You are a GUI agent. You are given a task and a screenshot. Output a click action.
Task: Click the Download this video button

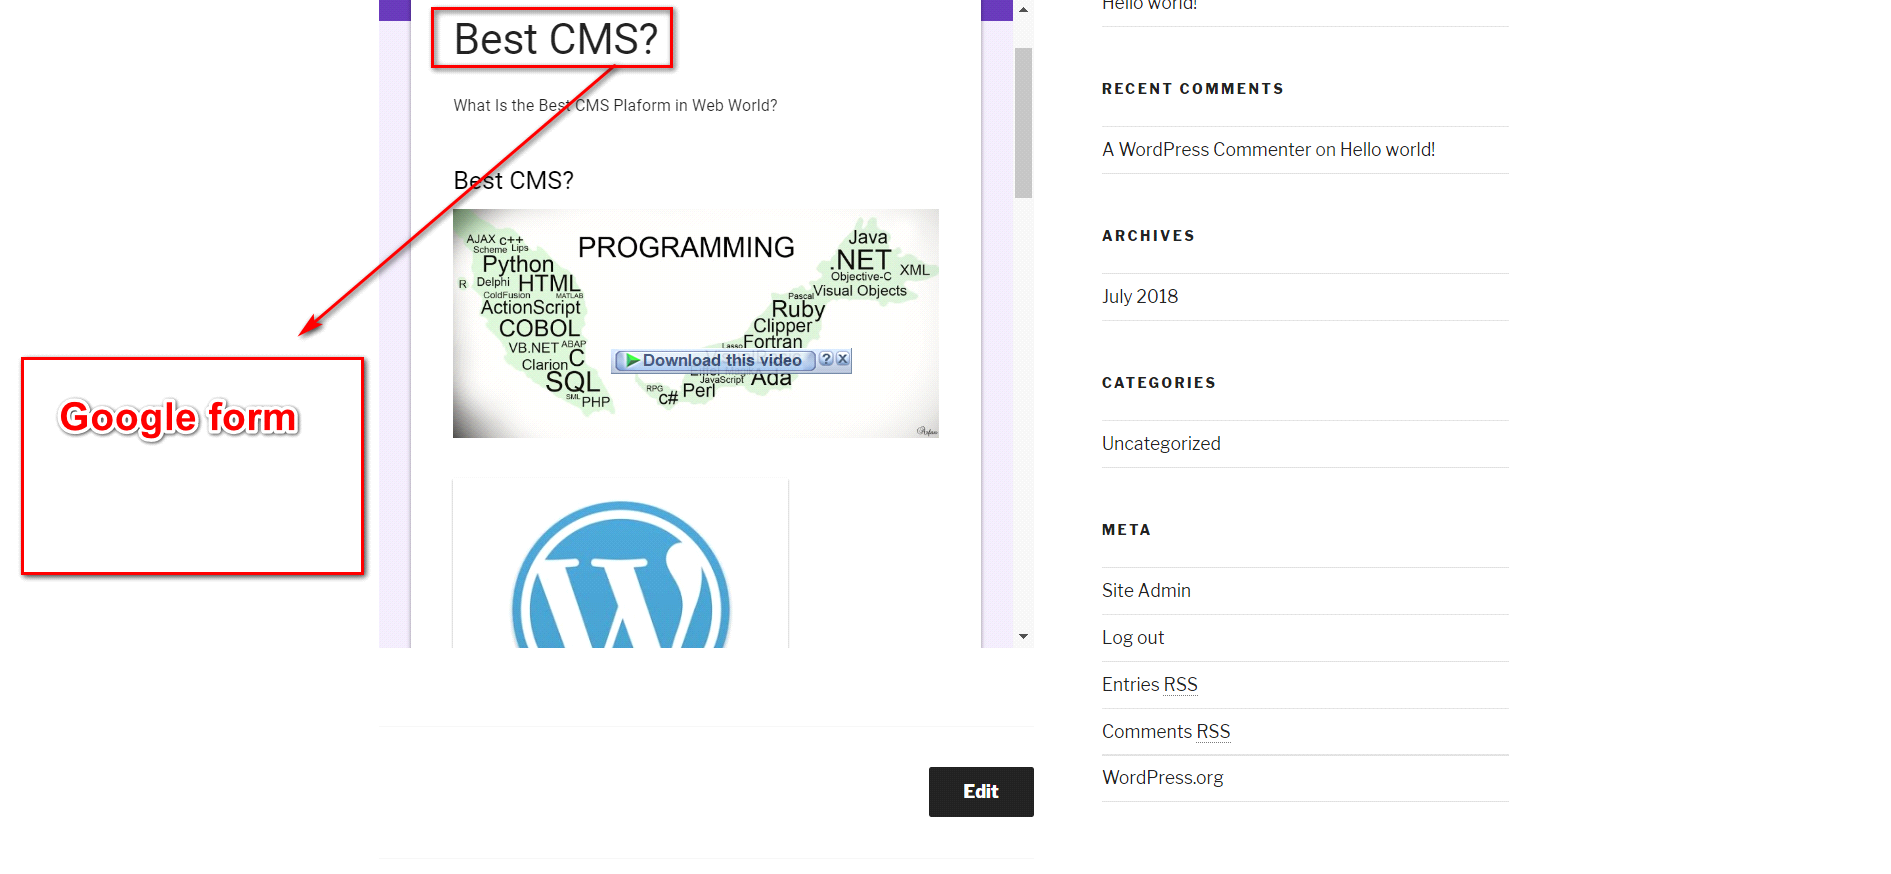pos(714,360)
